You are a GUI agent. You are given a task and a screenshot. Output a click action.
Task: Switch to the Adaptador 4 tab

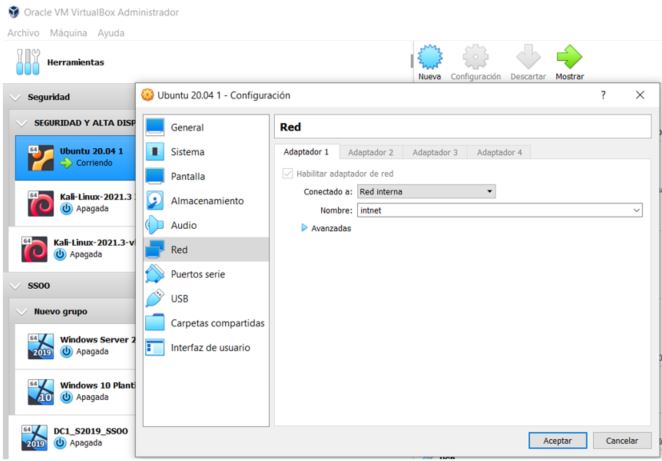tap(499, 152)
